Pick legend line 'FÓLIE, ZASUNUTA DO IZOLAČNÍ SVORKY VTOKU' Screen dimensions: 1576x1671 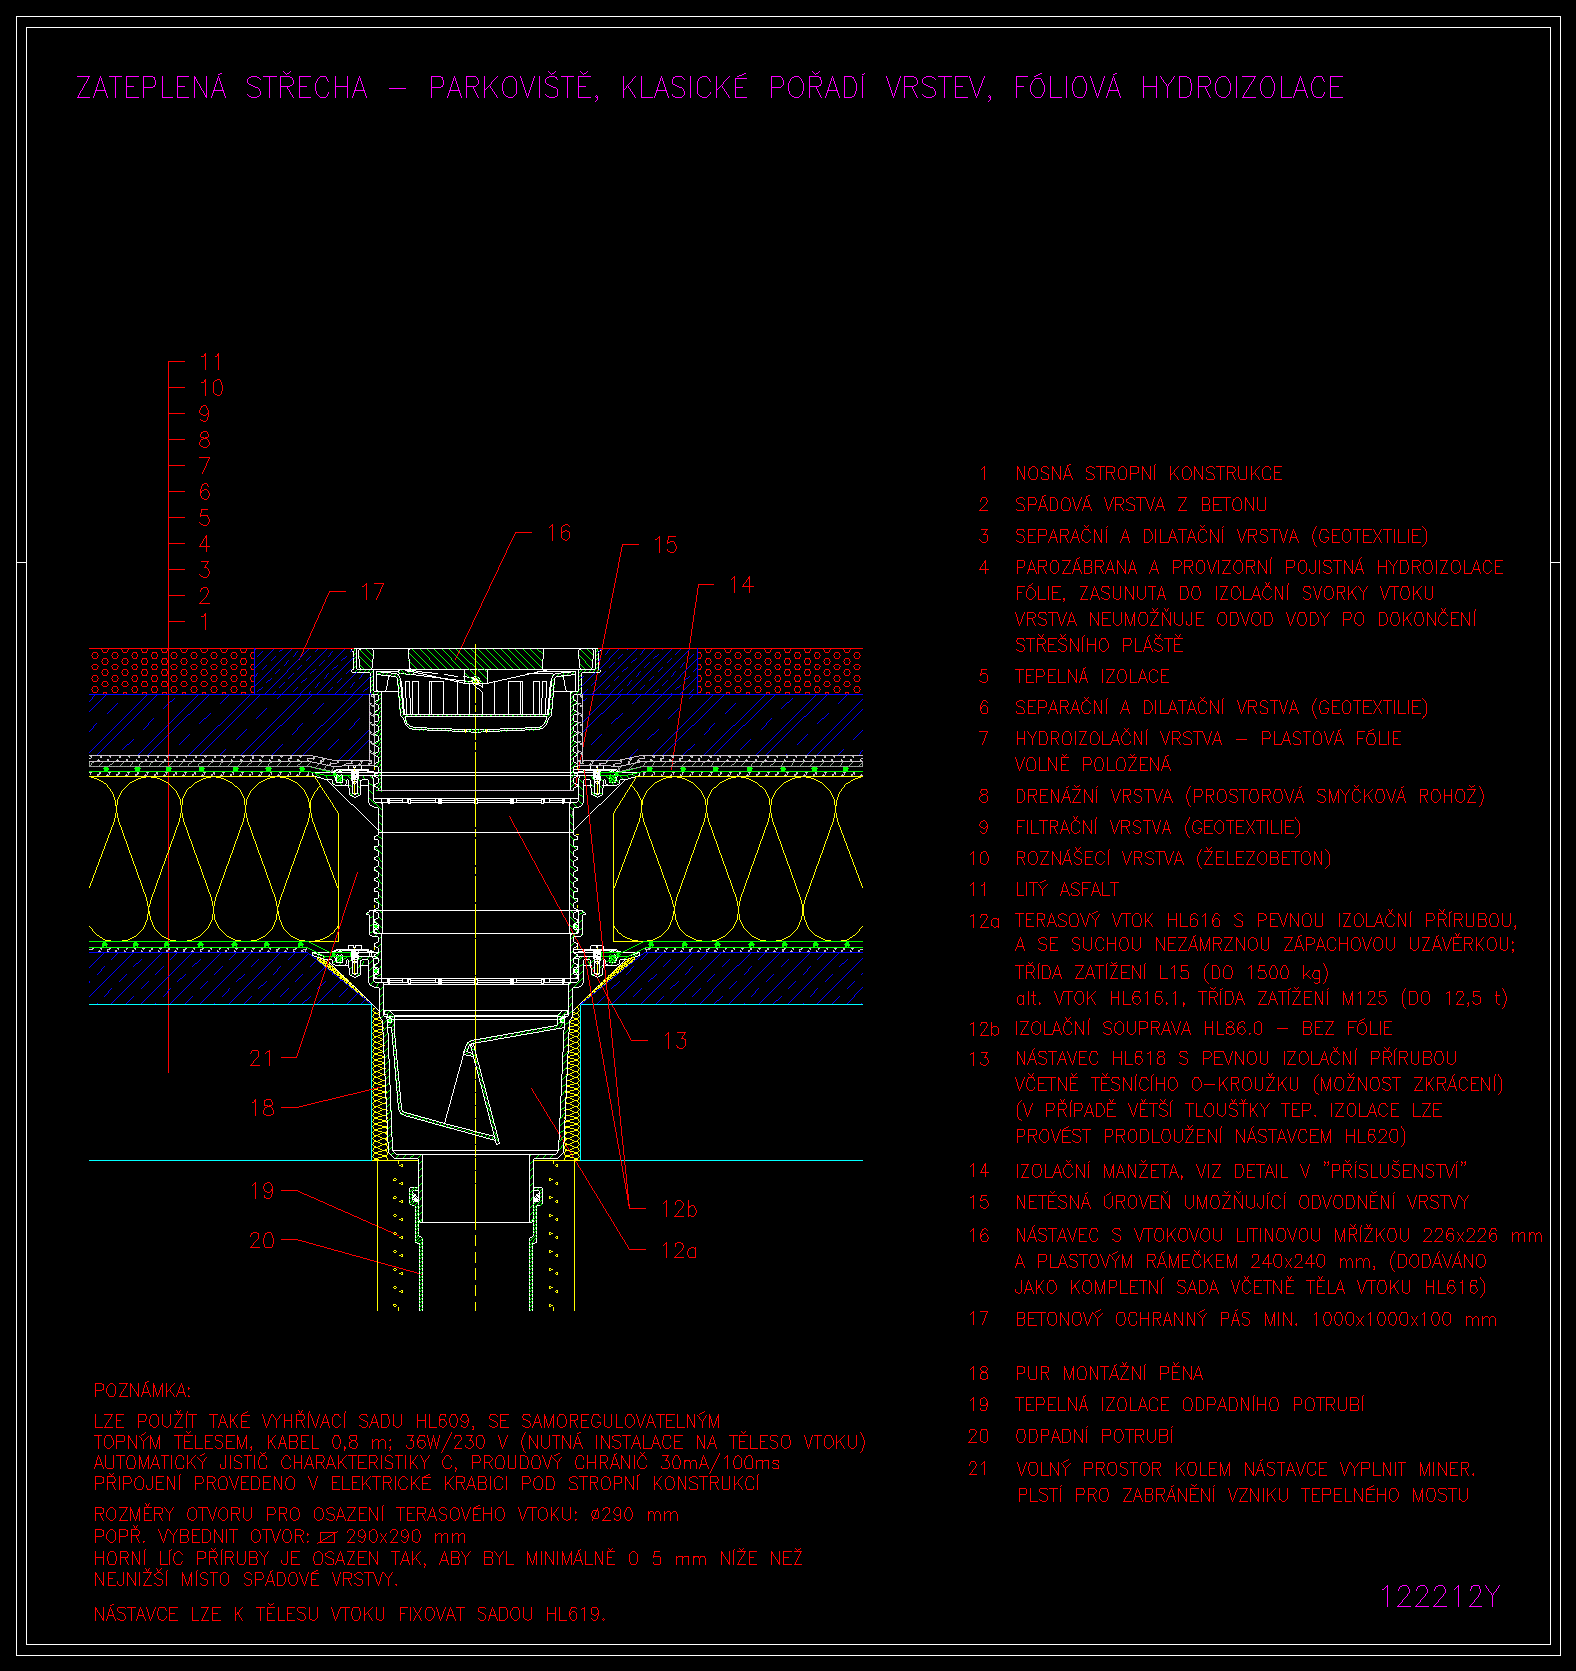(x=1225, y=593)
